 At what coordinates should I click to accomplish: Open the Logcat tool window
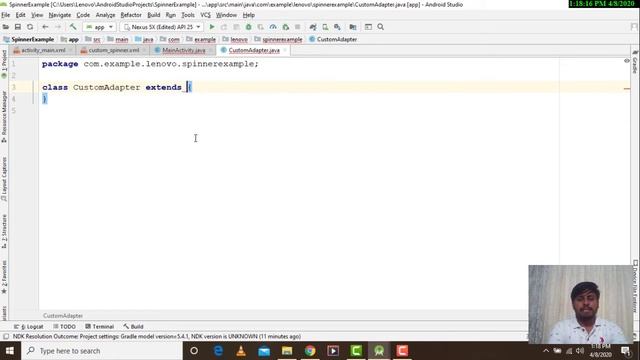(x=29, y=327)
